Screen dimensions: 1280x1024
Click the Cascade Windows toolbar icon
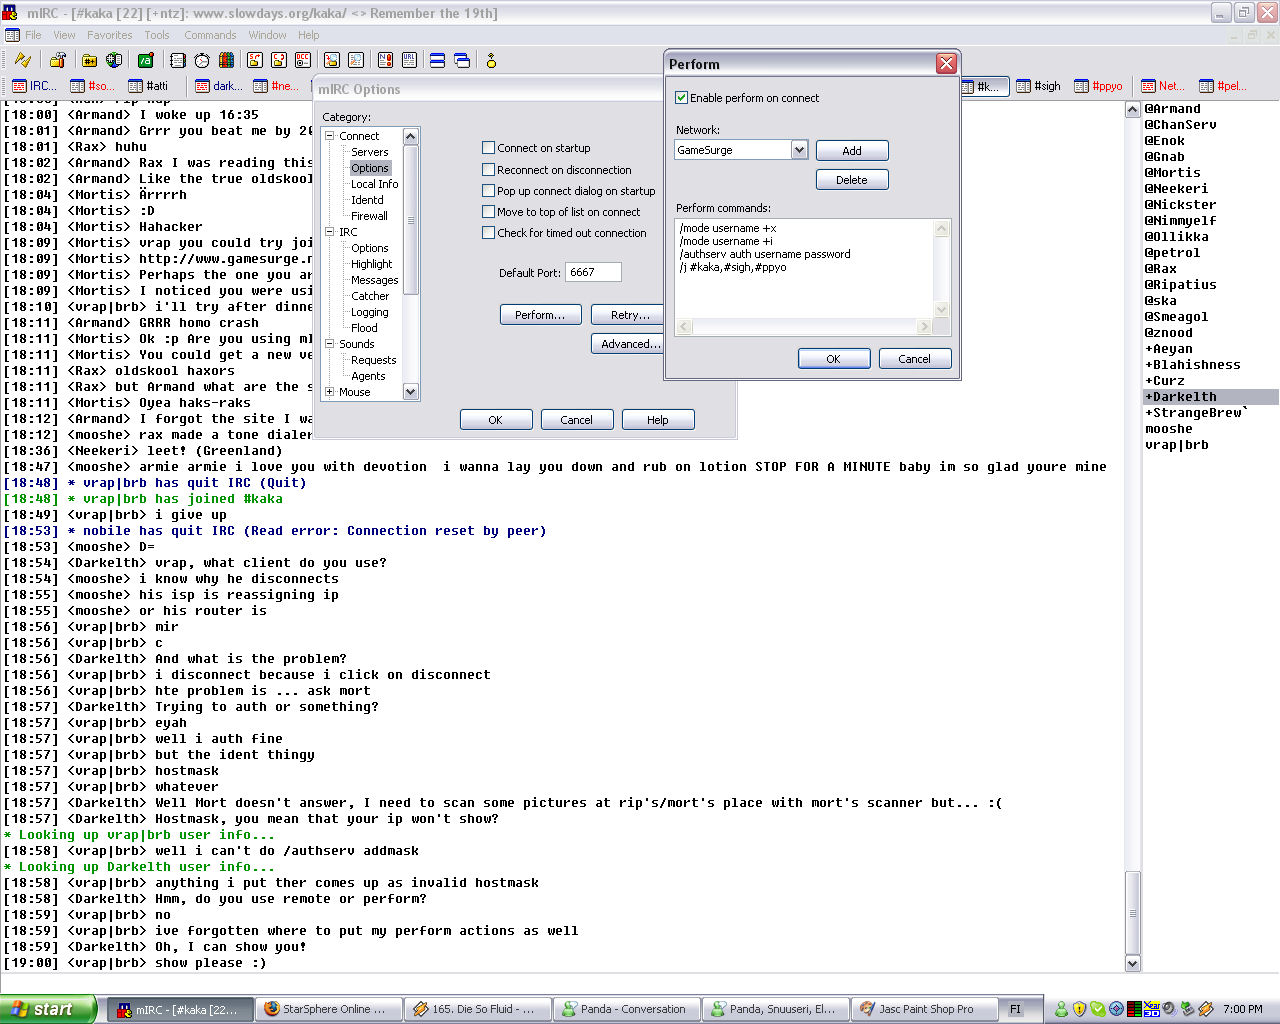click(x=462, y=60)
